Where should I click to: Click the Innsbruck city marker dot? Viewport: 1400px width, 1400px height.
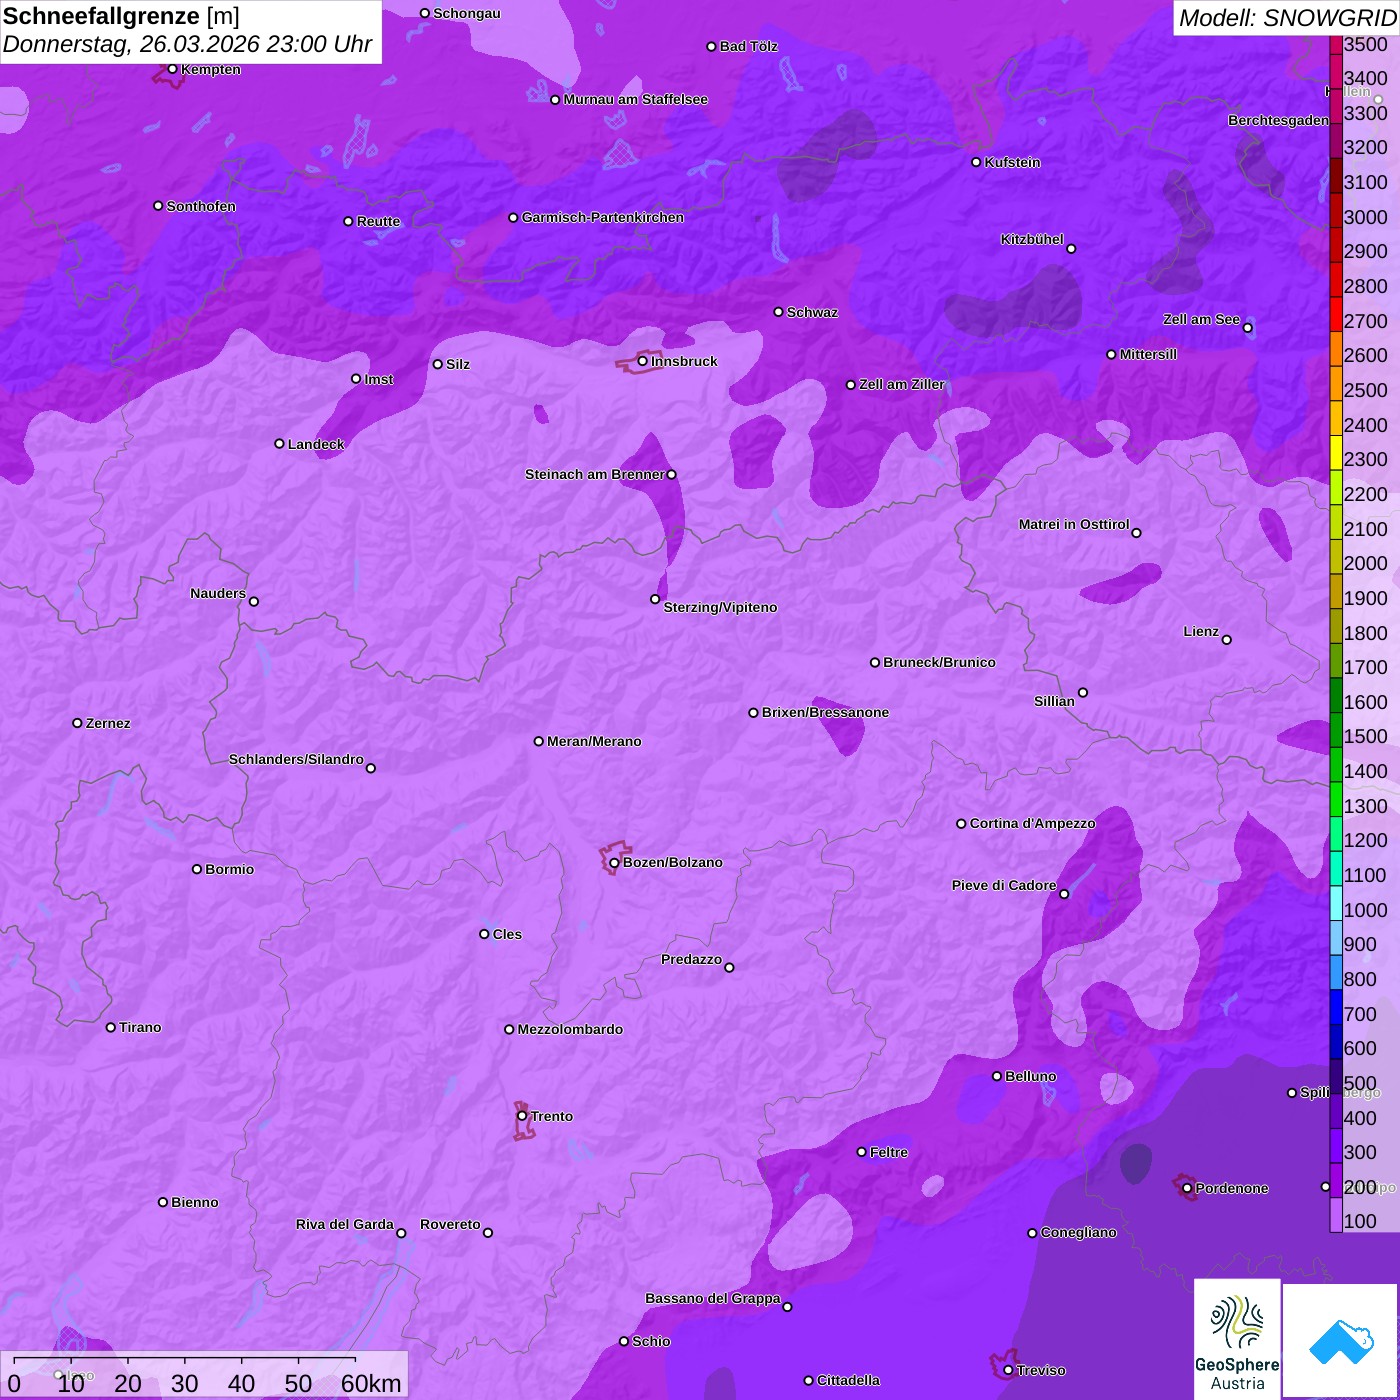(643, 361)
